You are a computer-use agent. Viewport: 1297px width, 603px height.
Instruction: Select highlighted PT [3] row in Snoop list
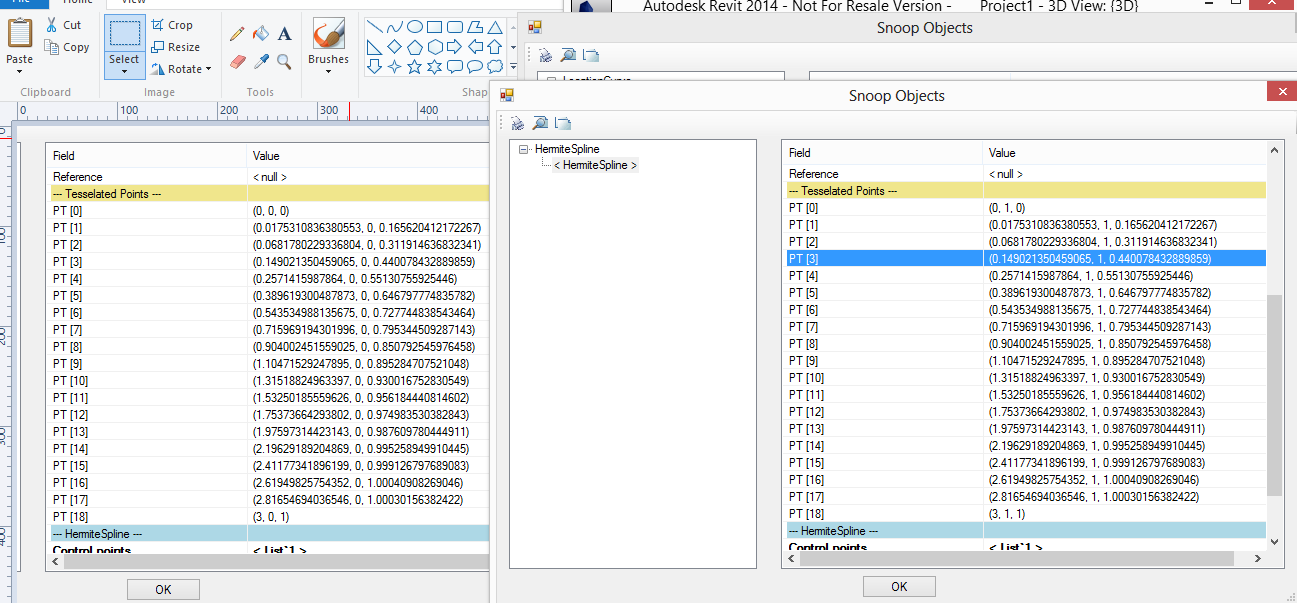1024,258
